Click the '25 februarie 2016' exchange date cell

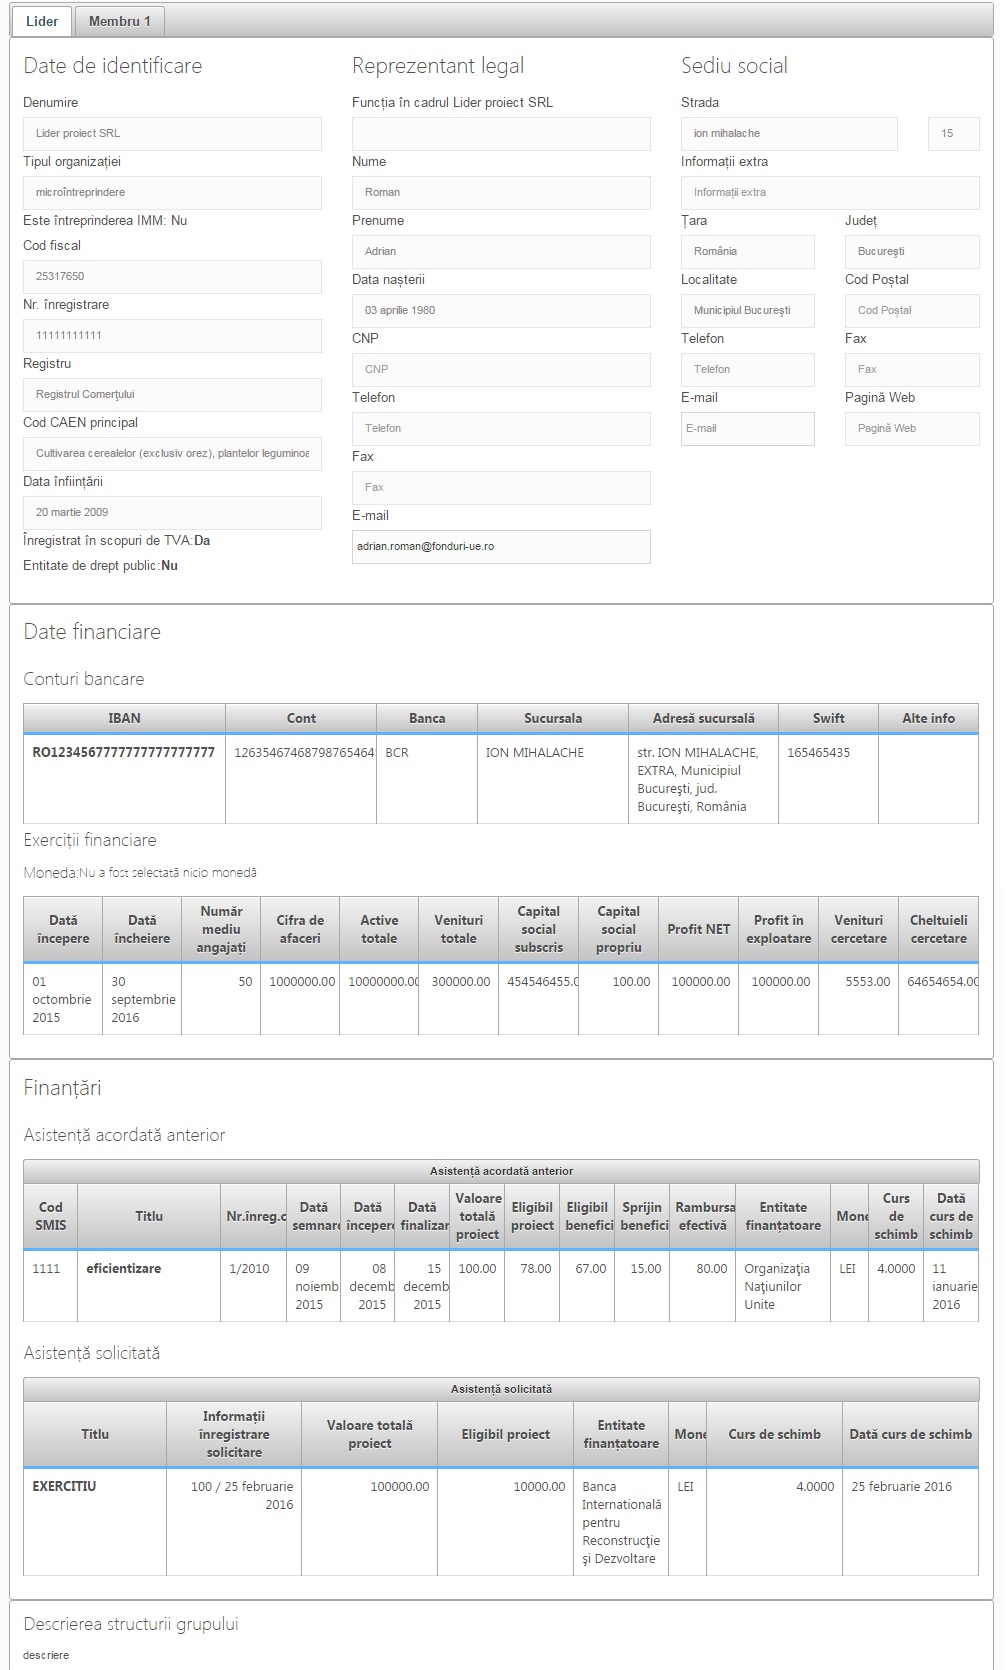(x=911, y=1522)
